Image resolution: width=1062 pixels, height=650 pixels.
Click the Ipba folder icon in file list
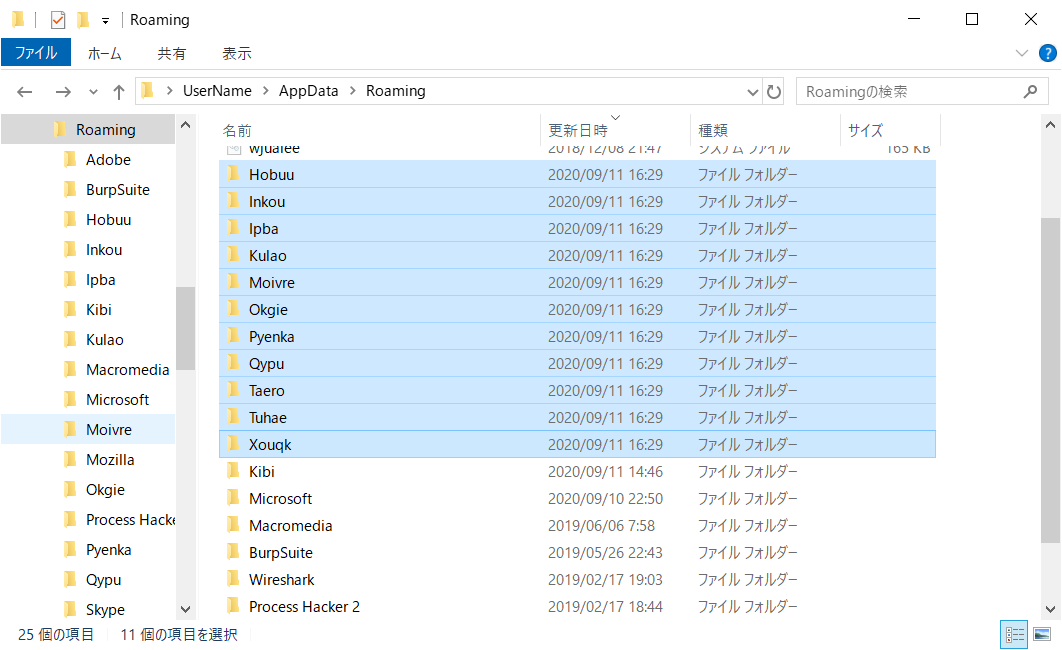pos(233,228)
